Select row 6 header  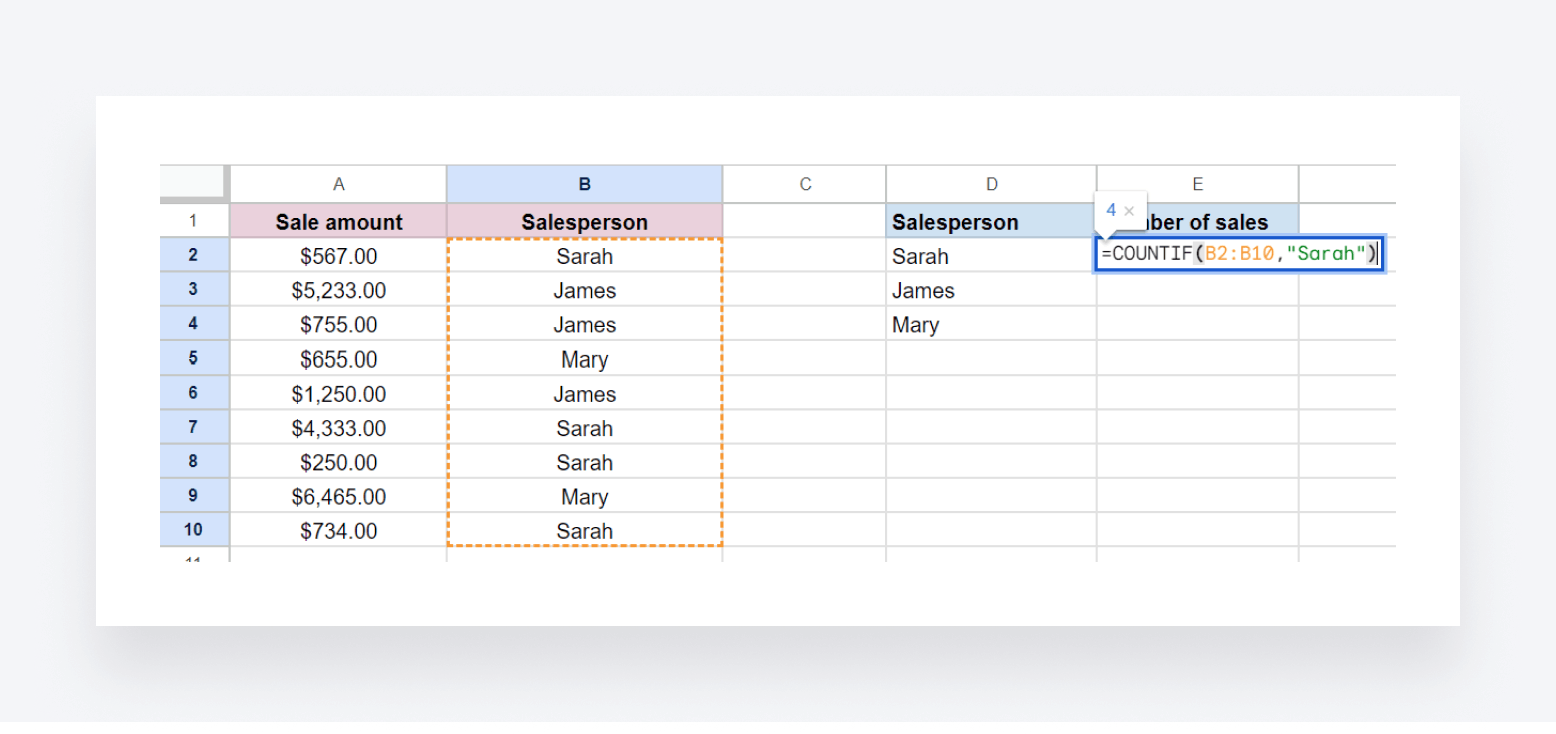194,393
